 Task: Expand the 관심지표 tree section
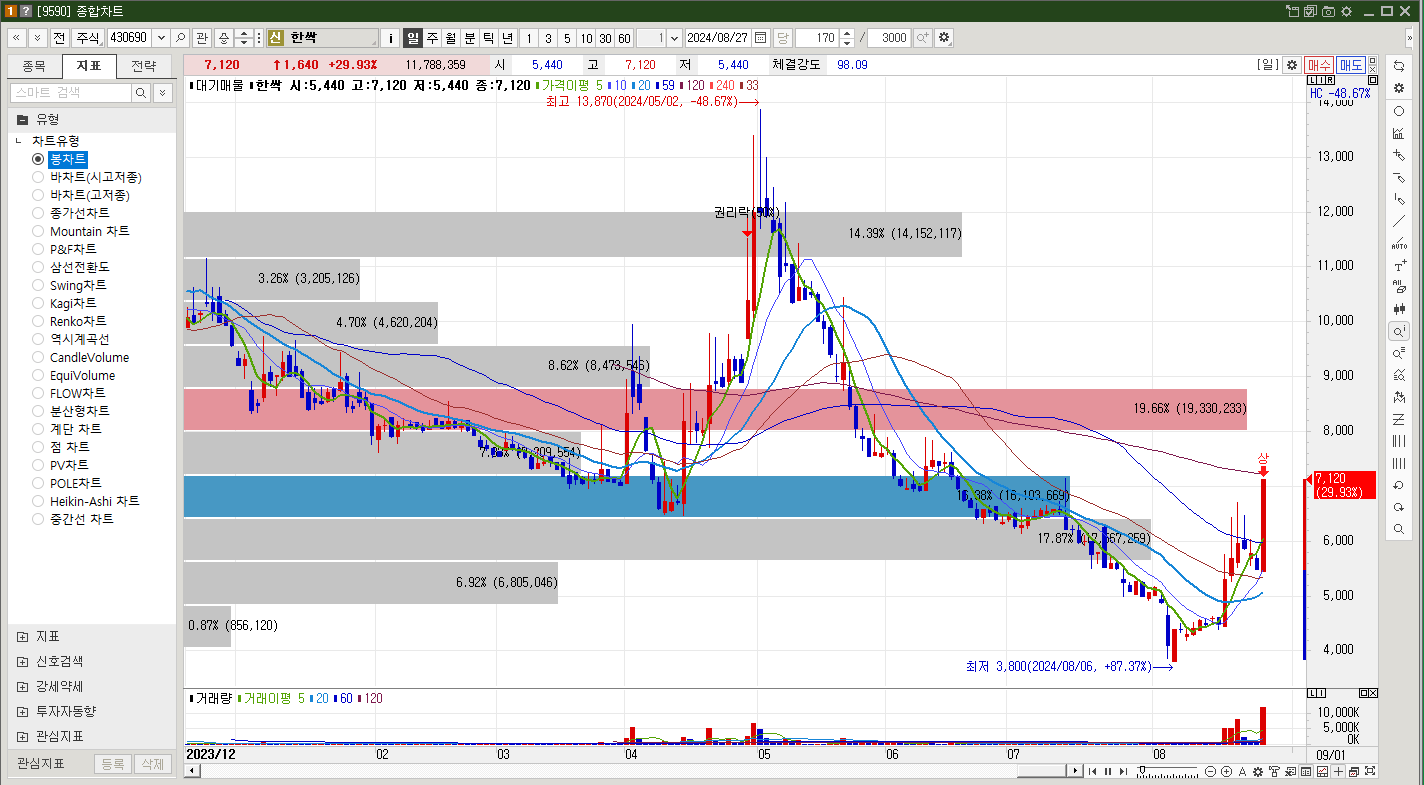(x=22, y=736)
